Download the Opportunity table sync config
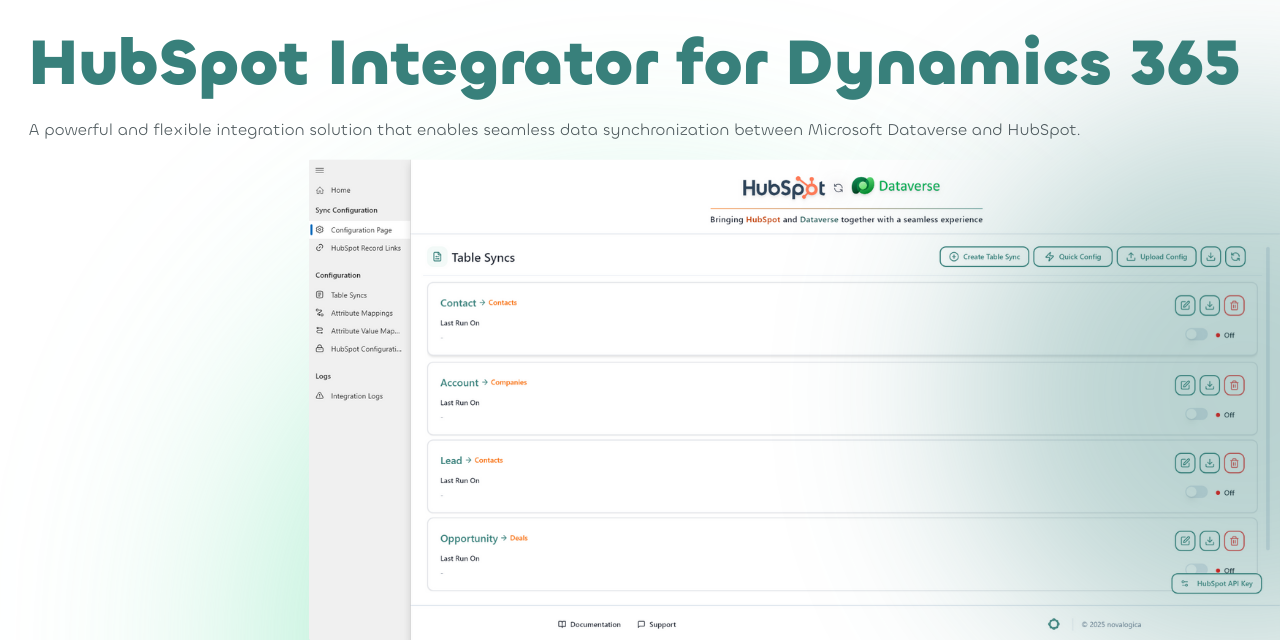1280x640 pixels. click(1210, 541)
